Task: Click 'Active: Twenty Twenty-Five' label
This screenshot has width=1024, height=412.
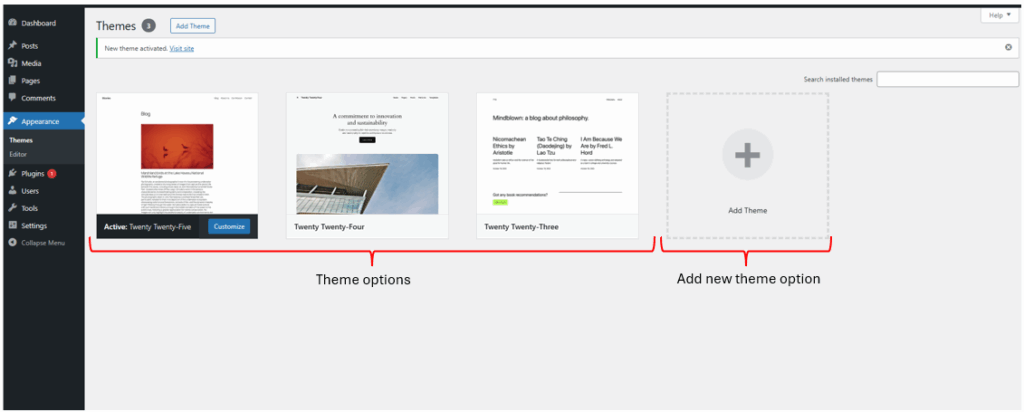Action: (148, 227)
